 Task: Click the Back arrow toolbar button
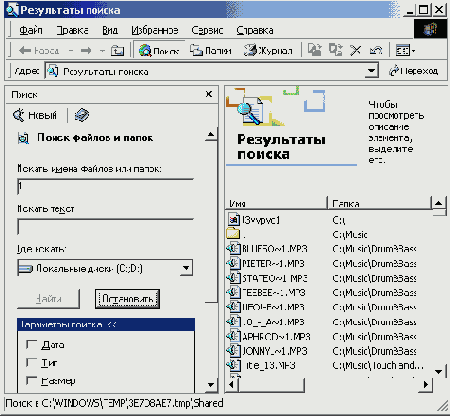(x=39, y=51)
